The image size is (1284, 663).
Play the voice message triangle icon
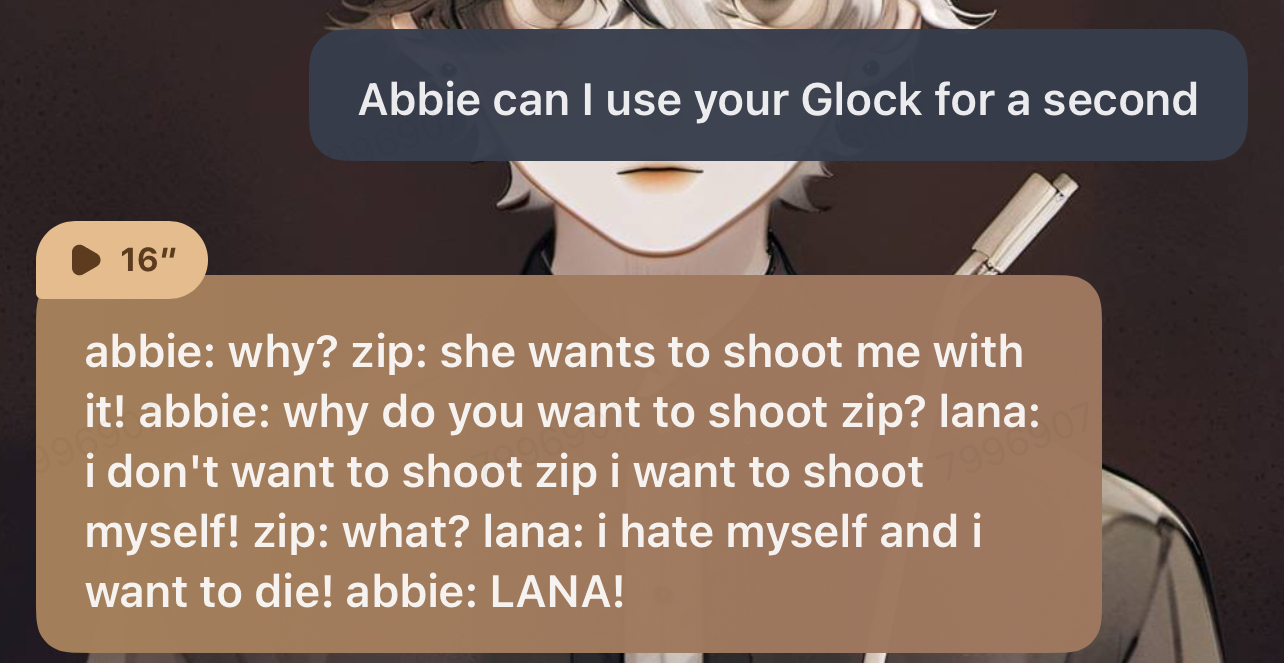click(x=87, y=260)
